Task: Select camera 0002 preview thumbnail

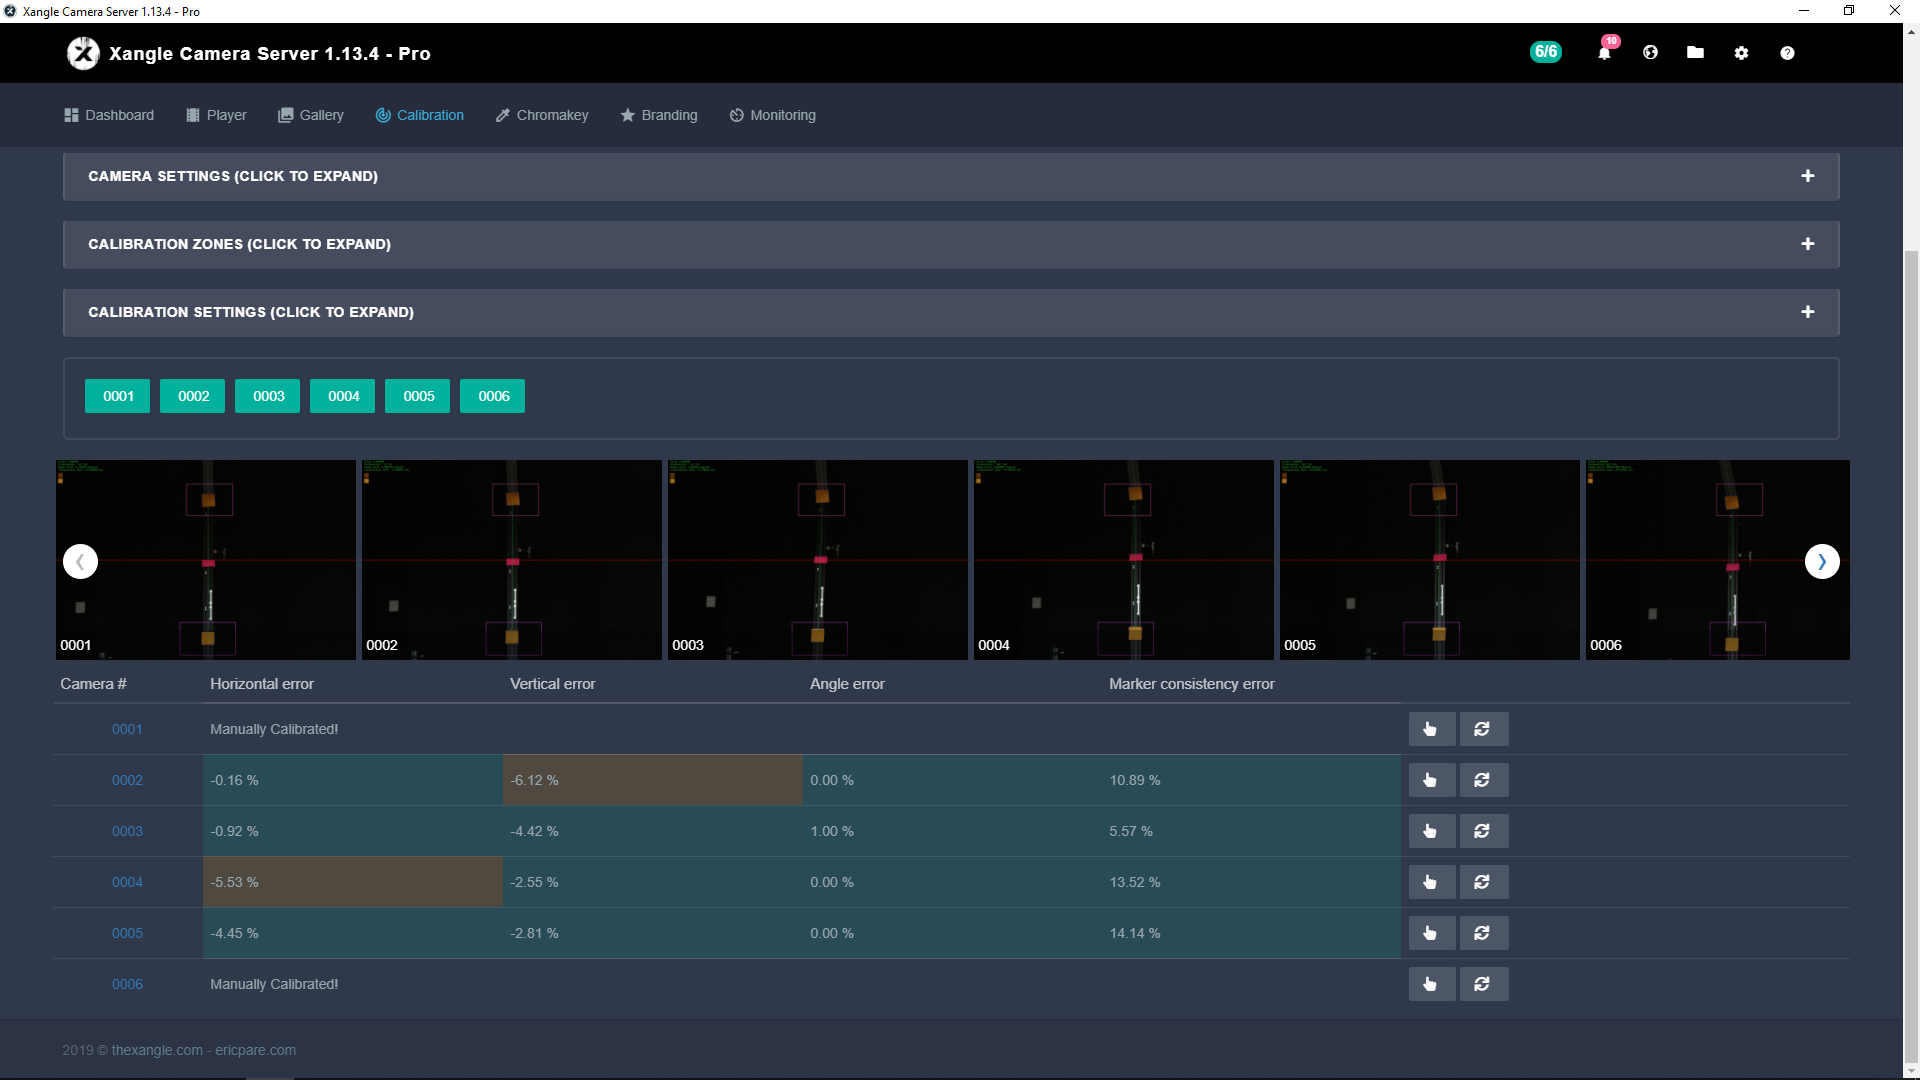Action: tap(512, 560)
